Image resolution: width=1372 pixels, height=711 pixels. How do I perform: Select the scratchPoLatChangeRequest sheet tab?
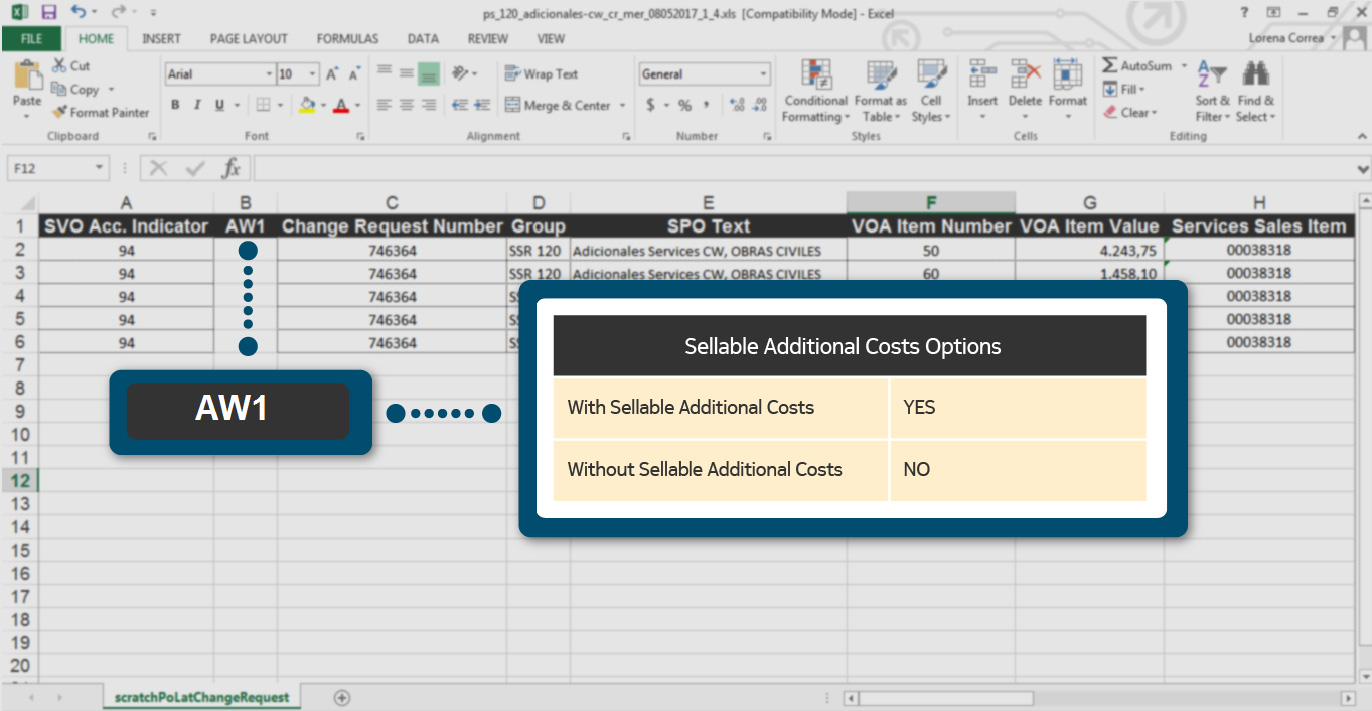coord(201,697)
